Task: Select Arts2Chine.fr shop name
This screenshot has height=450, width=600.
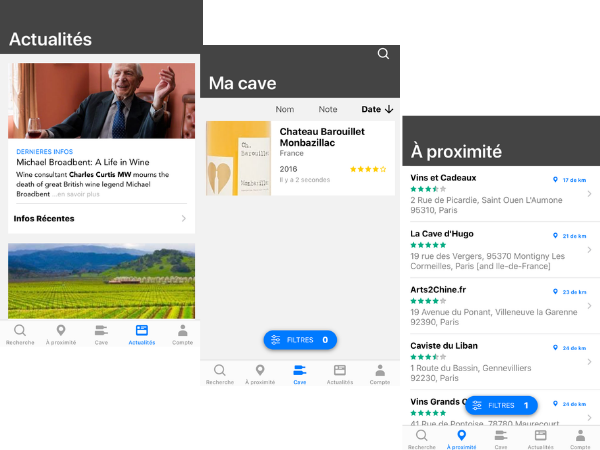Action: click(x=438, y=290)
